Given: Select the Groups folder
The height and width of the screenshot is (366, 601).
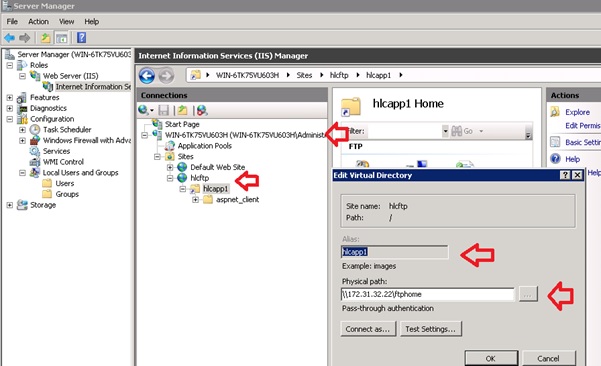Looking at the screenshot, I should pyautogui.click(x=67, y=194).
